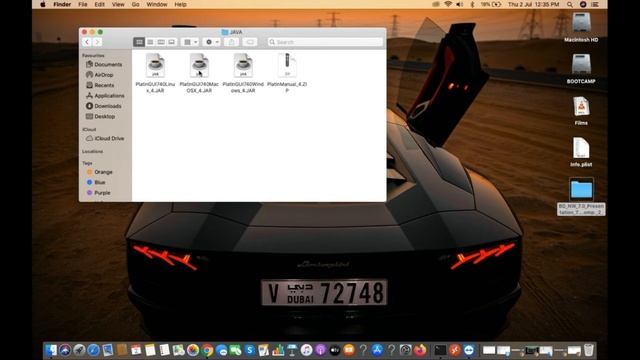The height and width of the screenshot is (360, 640).
Task: Open Terminal from the Dock
Action: click(440, 350)
